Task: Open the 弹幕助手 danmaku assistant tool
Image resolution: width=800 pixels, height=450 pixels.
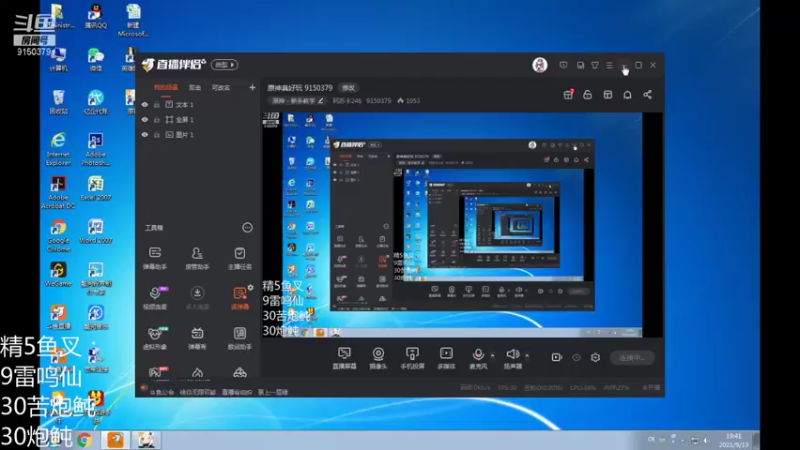Action: (x=155, y=258)
